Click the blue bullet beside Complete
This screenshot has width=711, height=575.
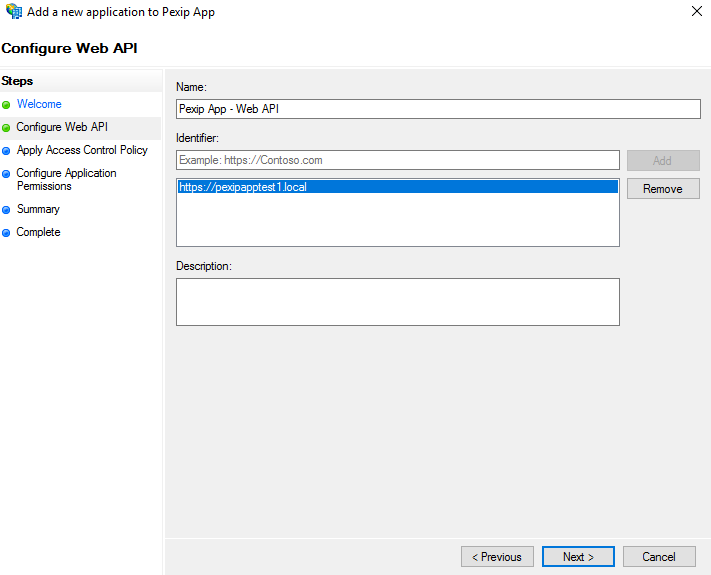pyautogui.click(x=6, y=233)
